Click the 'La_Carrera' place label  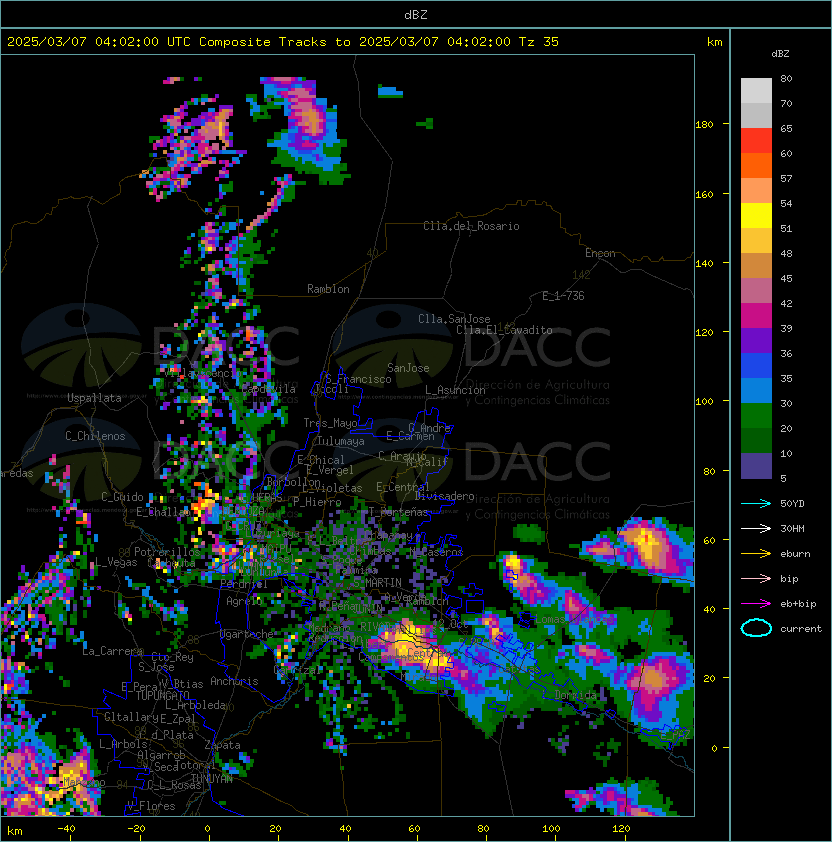112,651
